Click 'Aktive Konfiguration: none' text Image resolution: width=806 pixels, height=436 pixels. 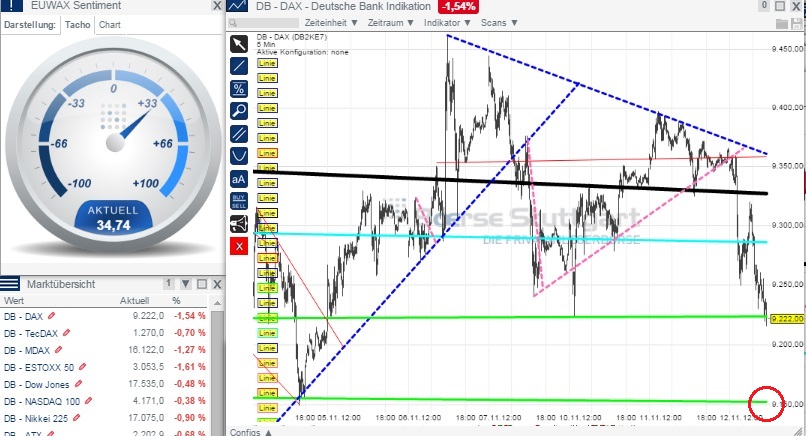[302, 52]
